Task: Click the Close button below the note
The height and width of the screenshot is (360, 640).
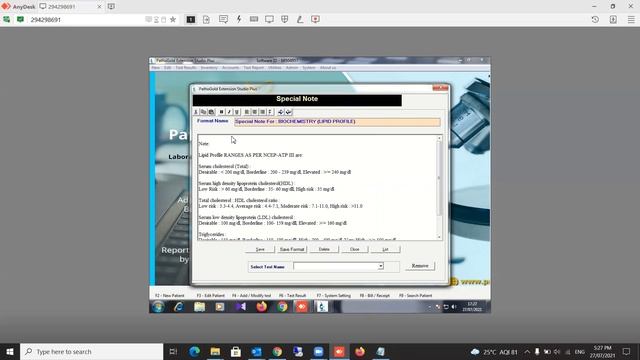Action: 355,249
